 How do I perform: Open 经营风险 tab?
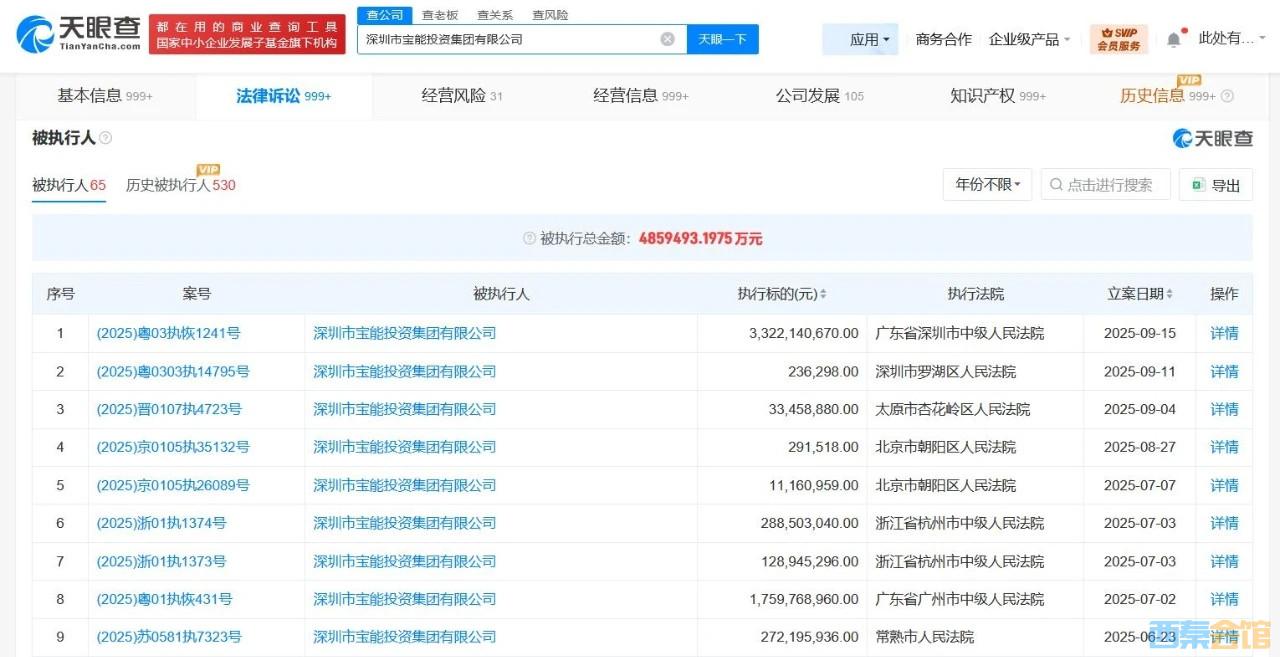(x=462, y=96)
